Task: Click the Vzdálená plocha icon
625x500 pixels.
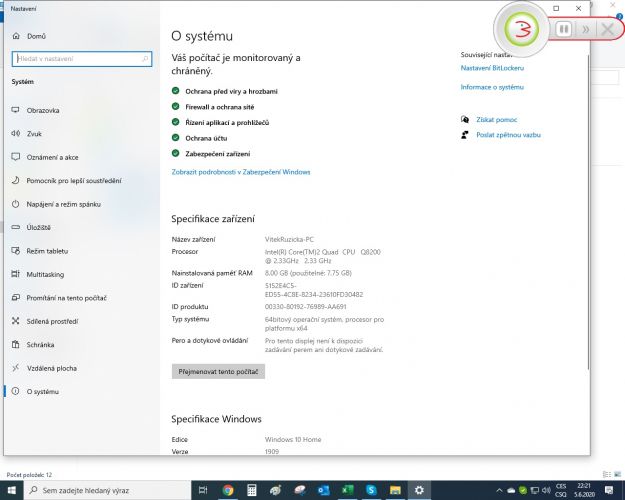Action: click(x=16, y=368)
